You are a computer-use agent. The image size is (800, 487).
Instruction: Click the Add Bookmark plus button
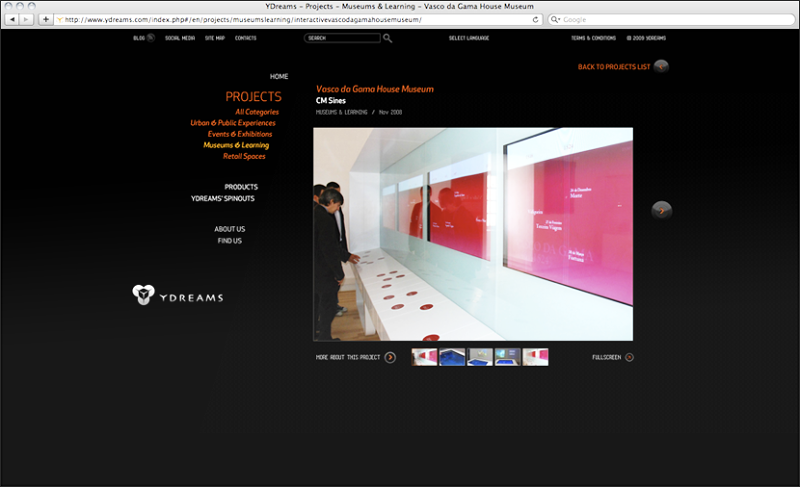46,19
